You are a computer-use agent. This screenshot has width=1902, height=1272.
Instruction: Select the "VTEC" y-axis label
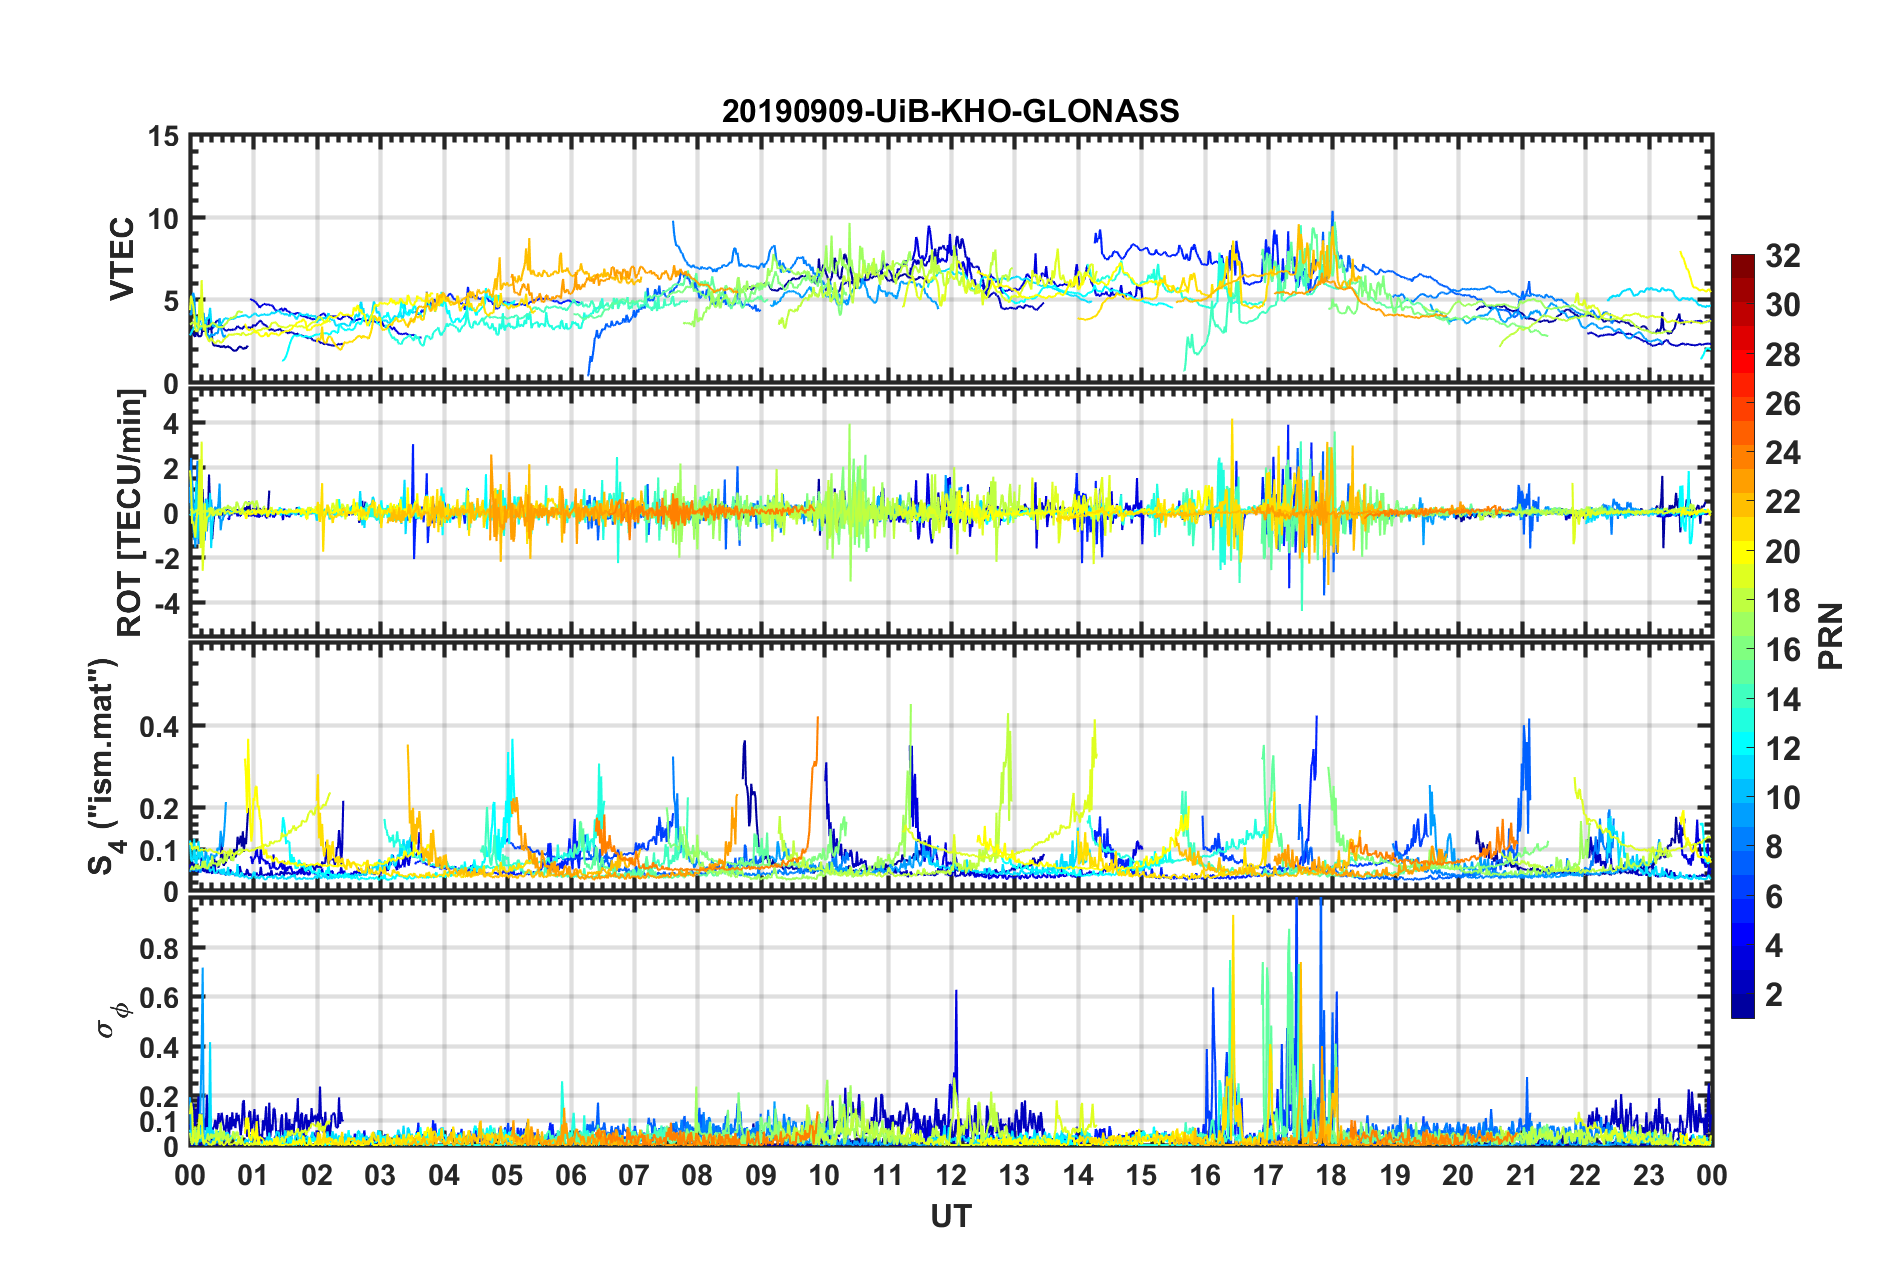click(x=122, y=260)
